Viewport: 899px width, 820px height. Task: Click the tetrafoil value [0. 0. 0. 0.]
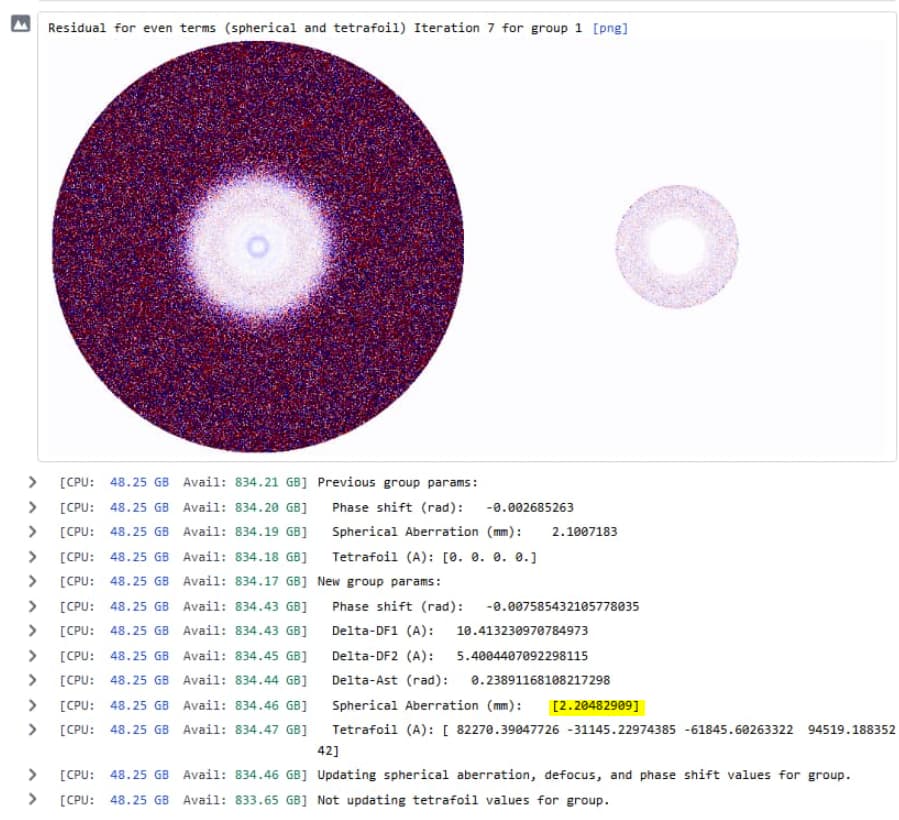pos(489,557)
